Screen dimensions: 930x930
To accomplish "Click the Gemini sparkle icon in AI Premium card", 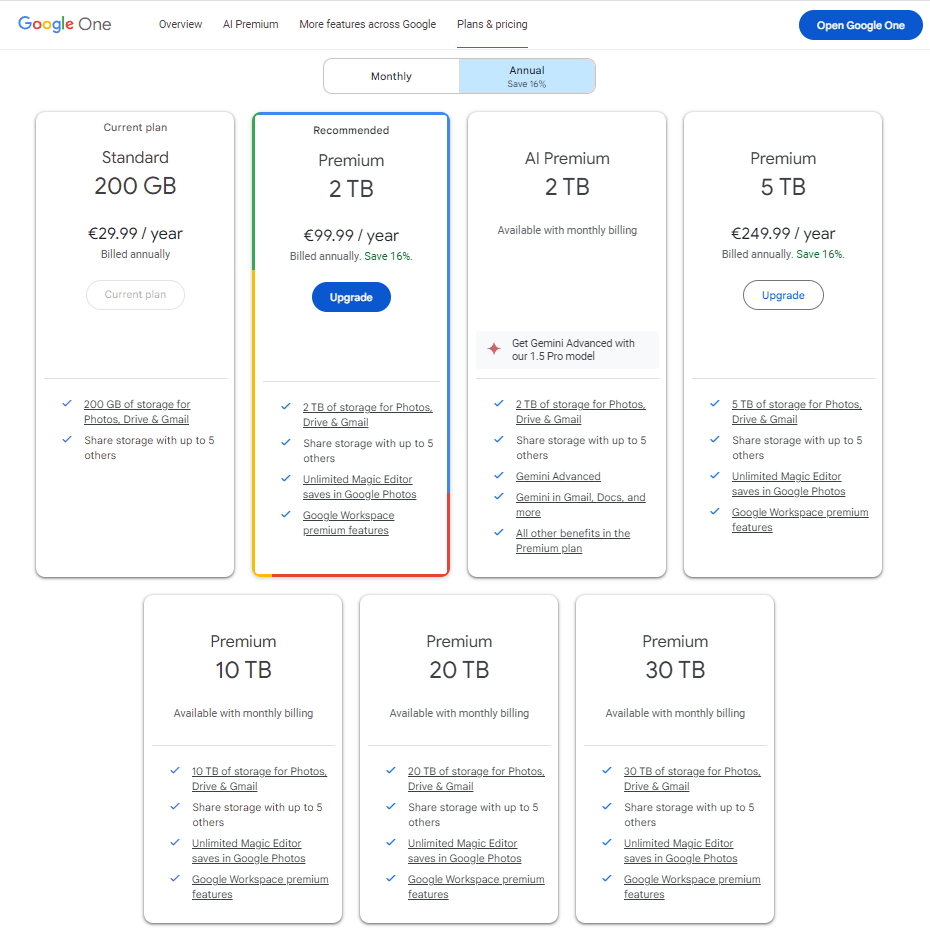I will [x=494, y=349].
